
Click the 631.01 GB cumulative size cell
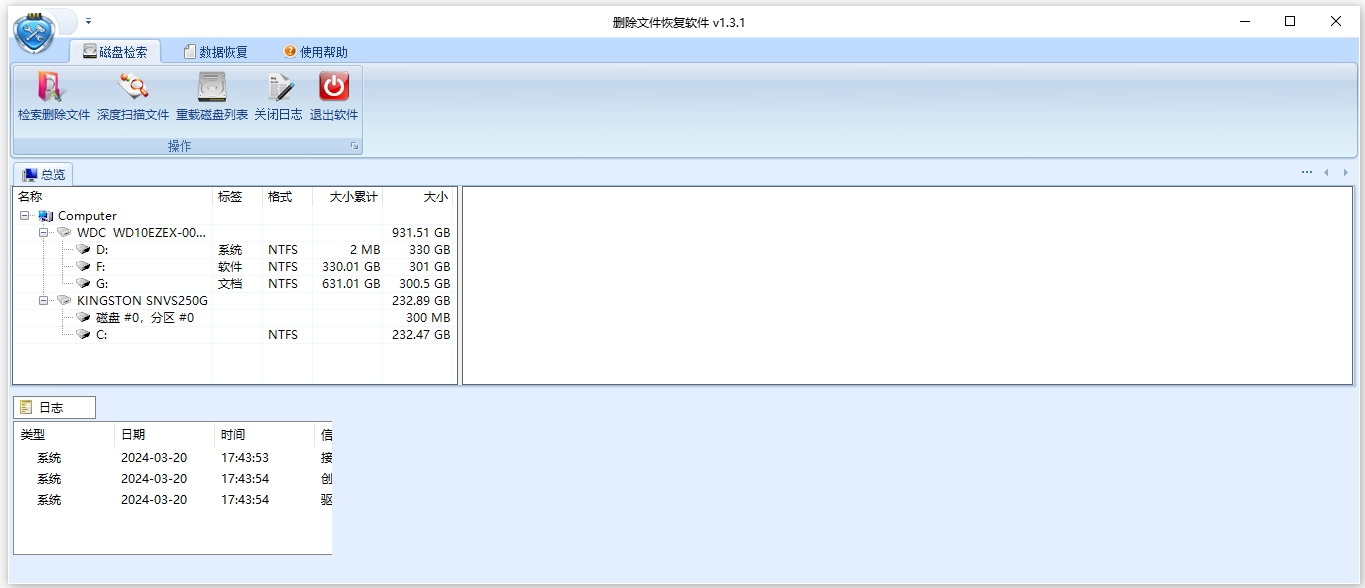[x=351, y=284]
